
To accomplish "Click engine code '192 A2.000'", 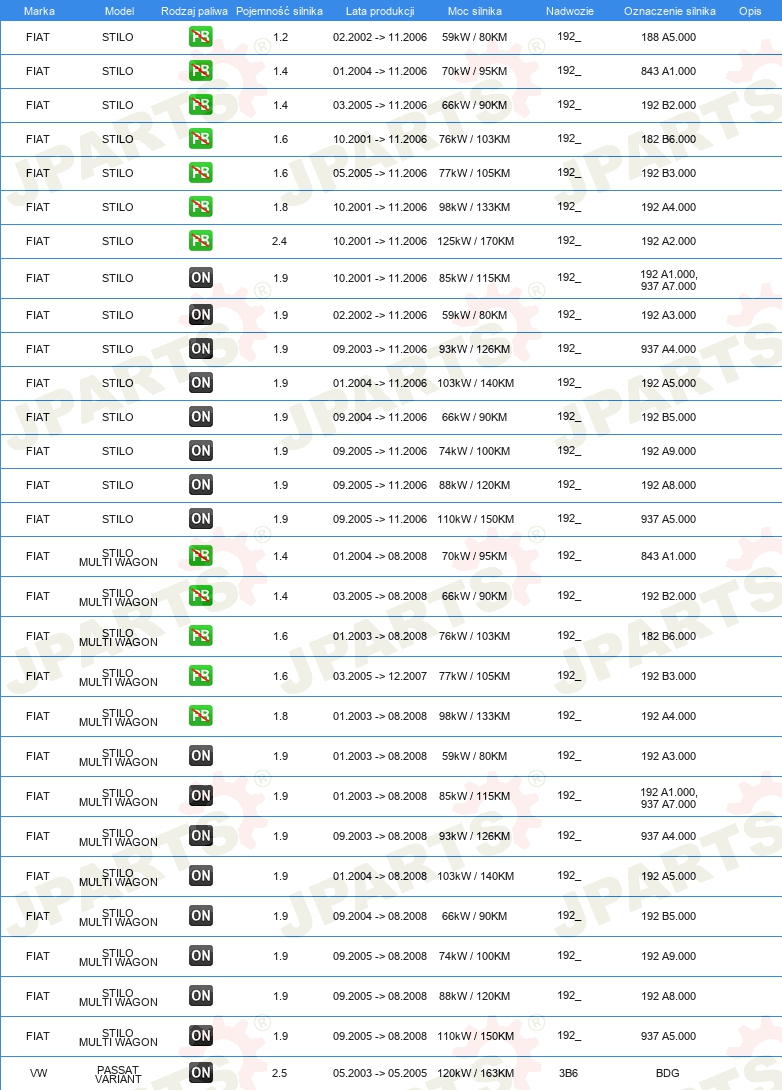I will [x=669, y=241].
